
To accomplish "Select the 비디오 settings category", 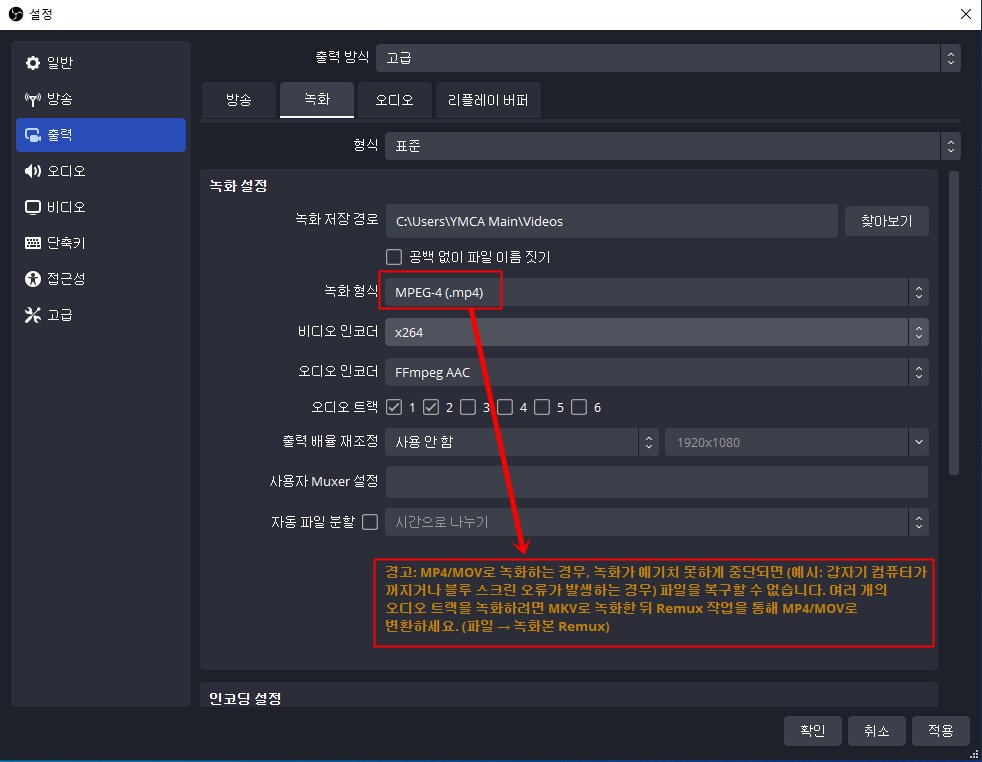I will tap(101, 207).
